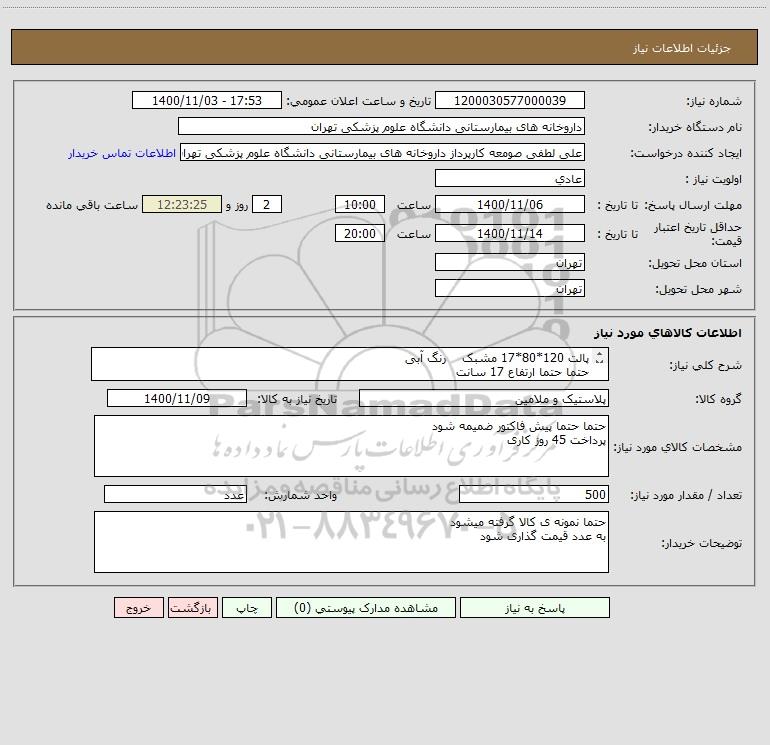Image resolution: width=770 pixels, height=745 pixels.
Task: Click label 'نام دستگاه خریدار:'
Action: 695,127
